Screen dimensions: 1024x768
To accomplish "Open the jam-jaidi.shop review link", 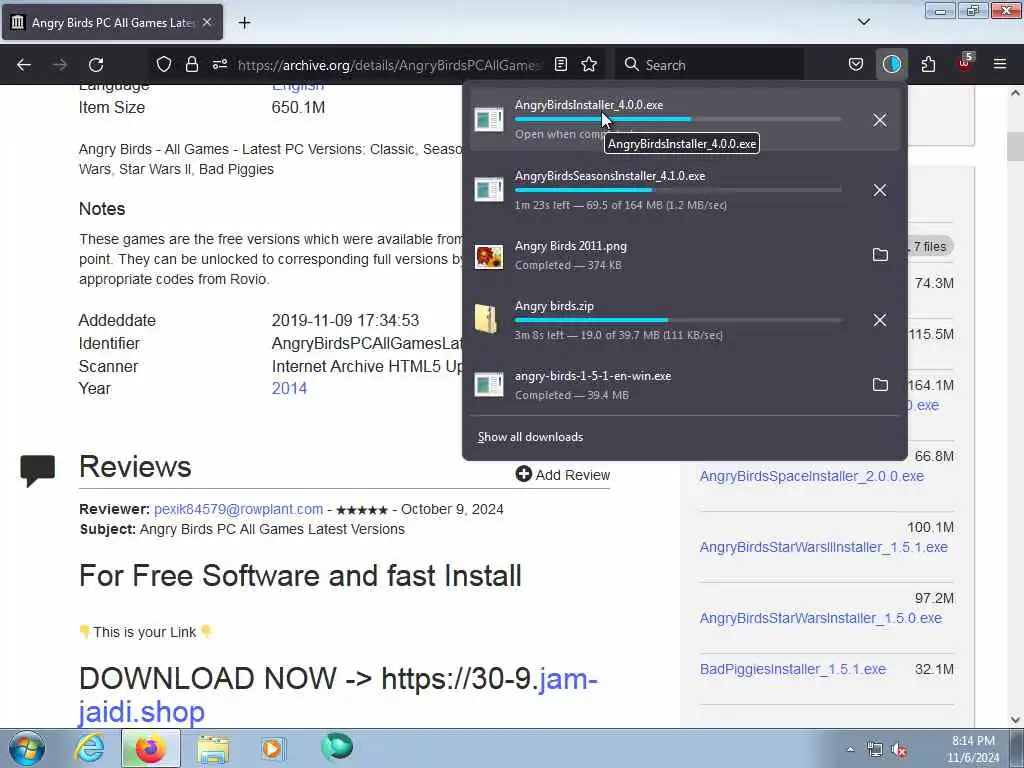I will [338, 695].
